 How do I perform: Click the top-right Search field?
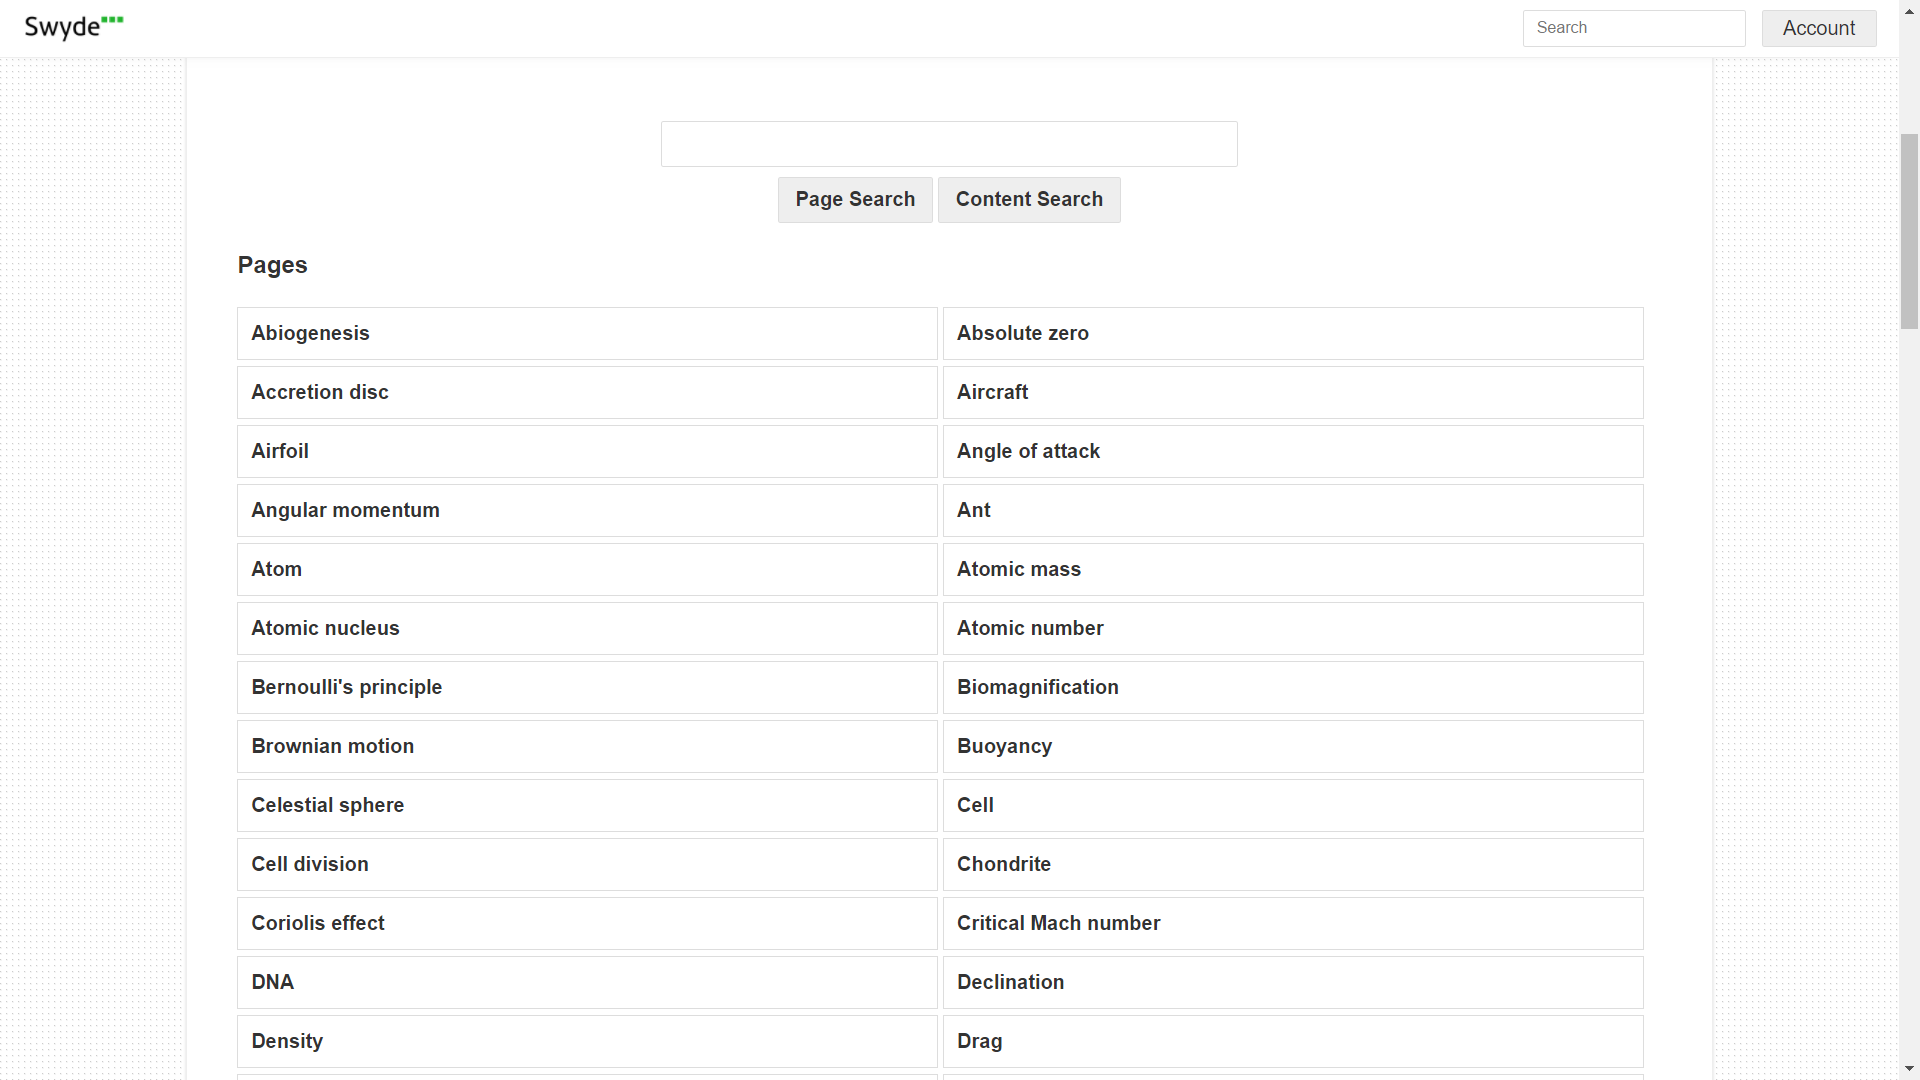pyautogui.click(x=1633, y=28)
